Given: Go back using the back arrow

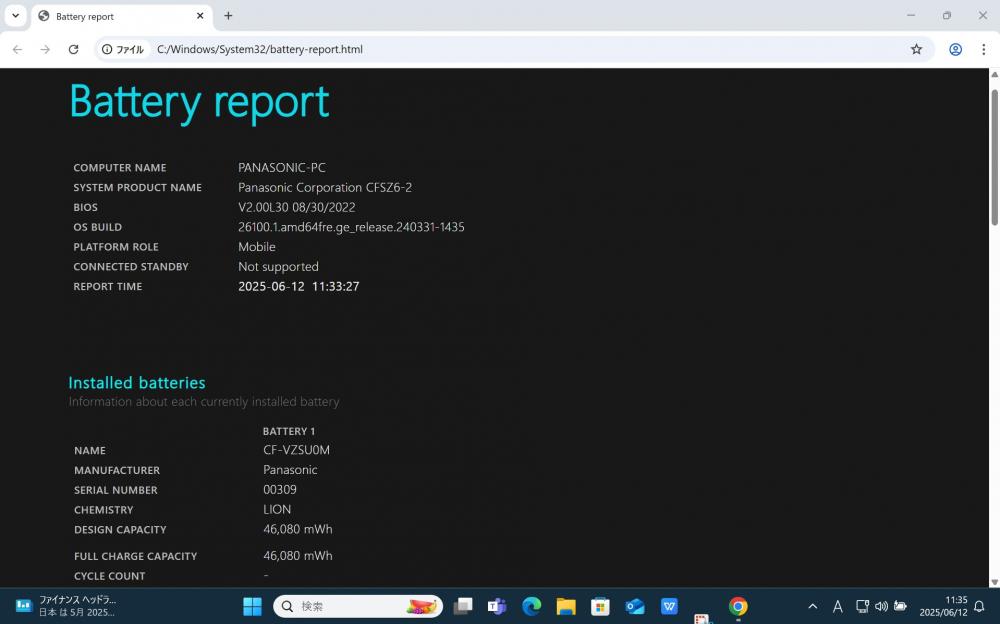Looking at the screenshot, I should coord(17,49).
